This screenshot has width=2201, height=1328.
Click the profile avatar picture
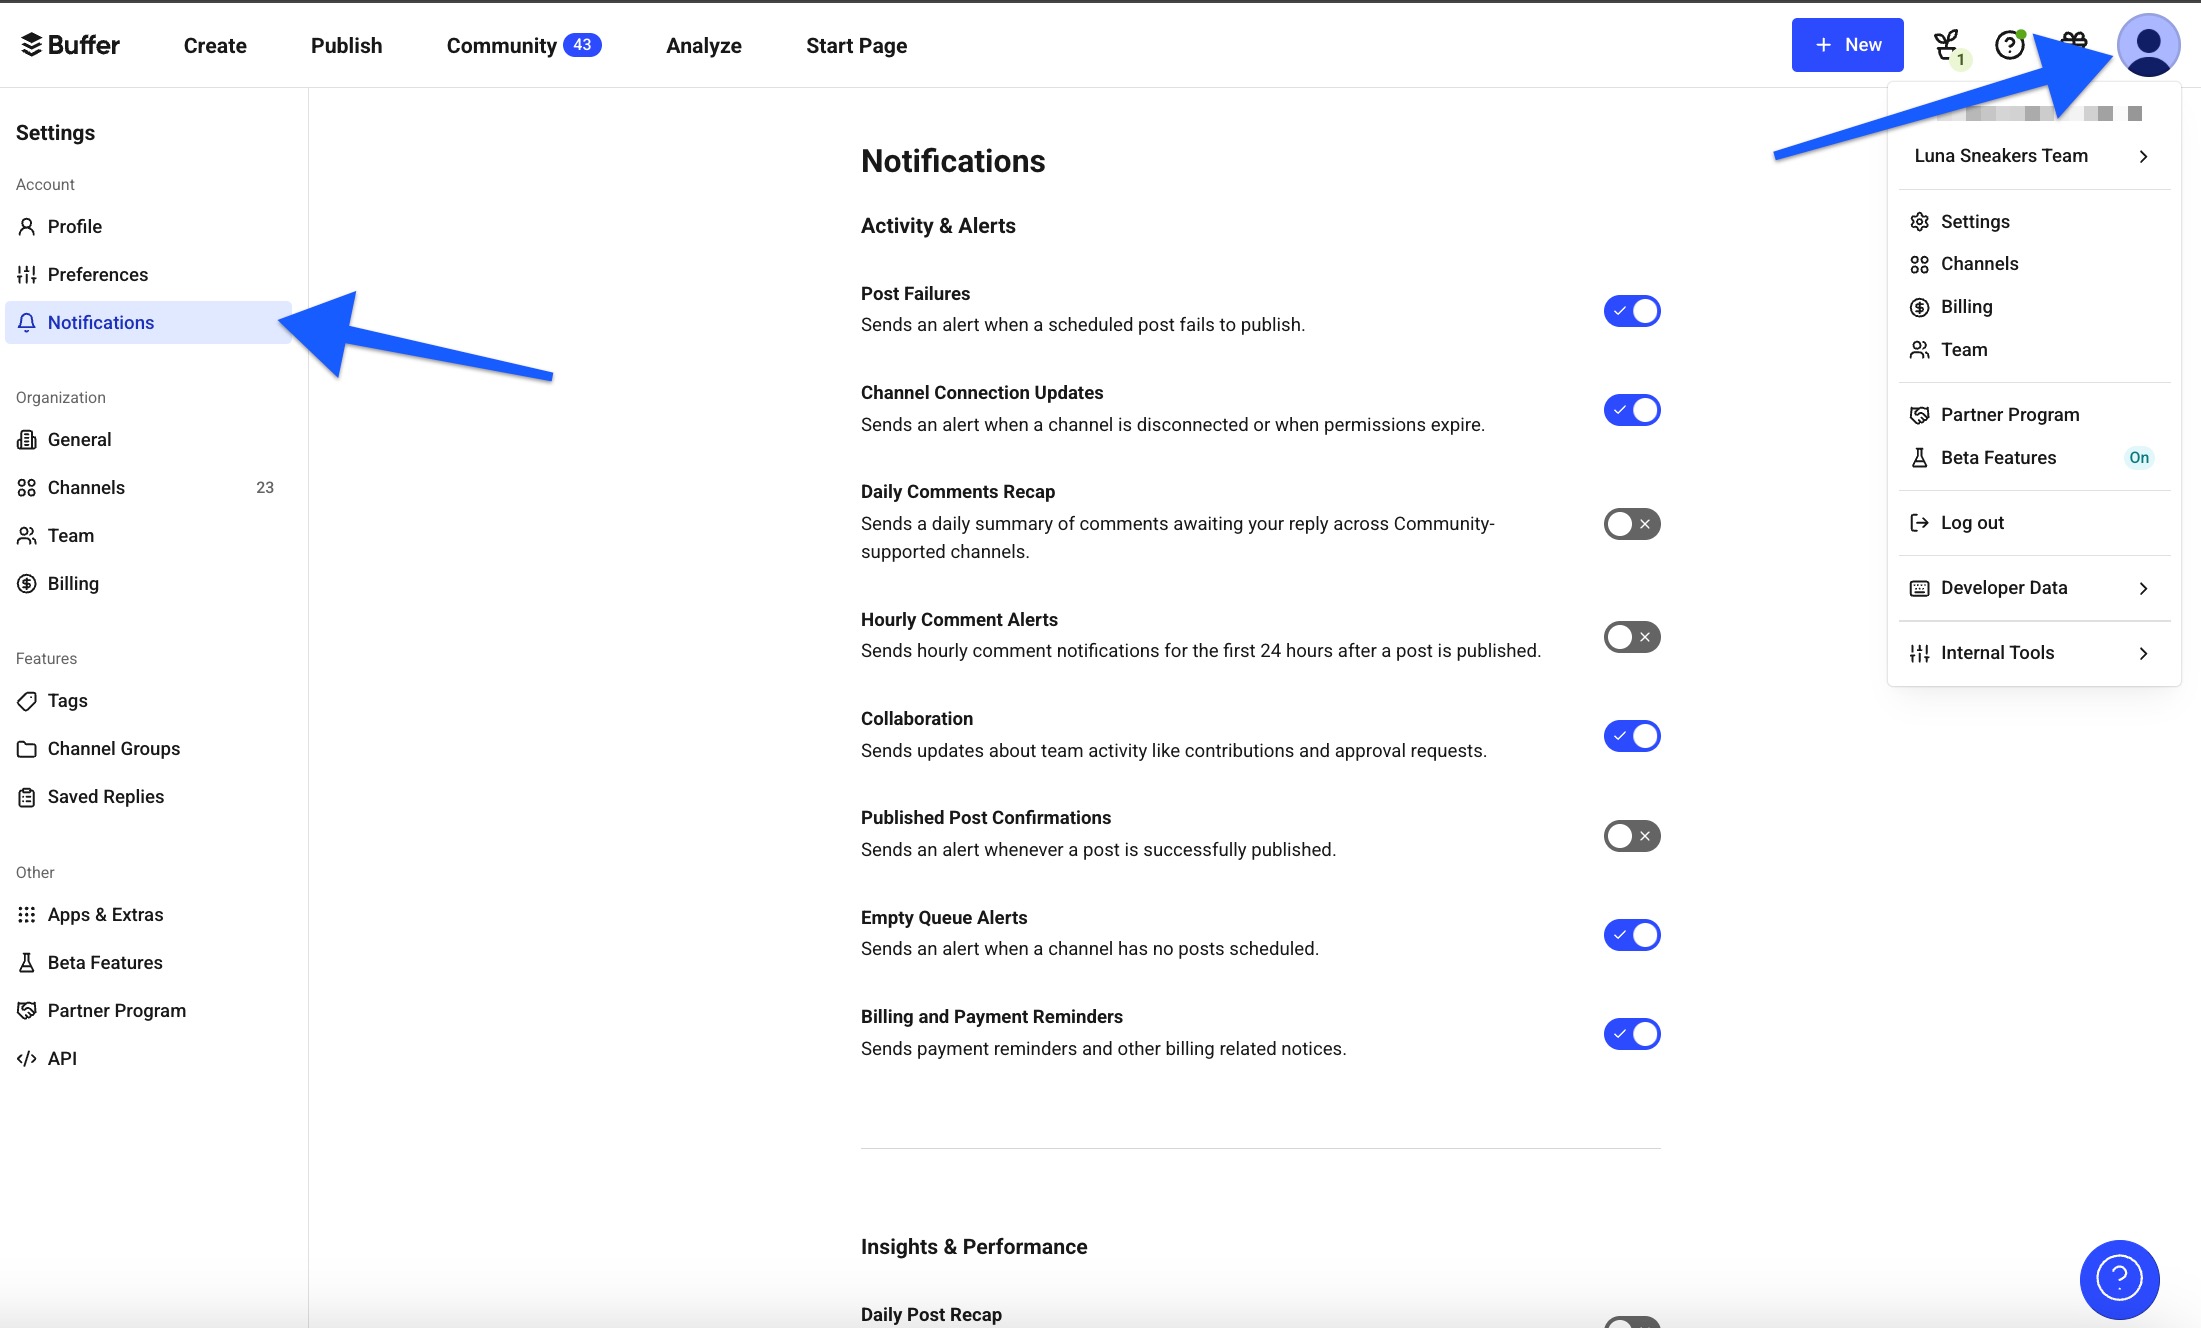click(2147, 45)
